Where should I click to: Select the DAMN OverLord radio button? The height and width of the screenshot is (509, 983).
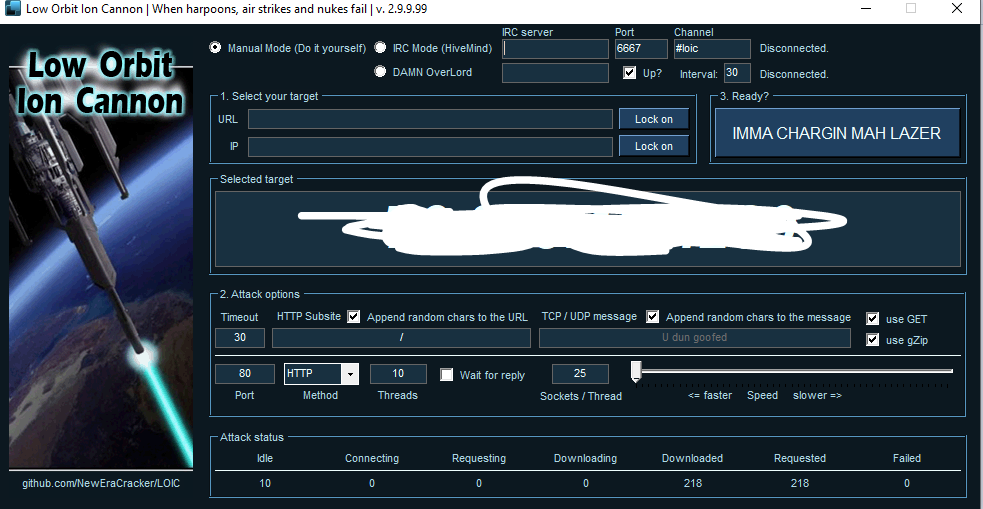(x=380, y=71)
